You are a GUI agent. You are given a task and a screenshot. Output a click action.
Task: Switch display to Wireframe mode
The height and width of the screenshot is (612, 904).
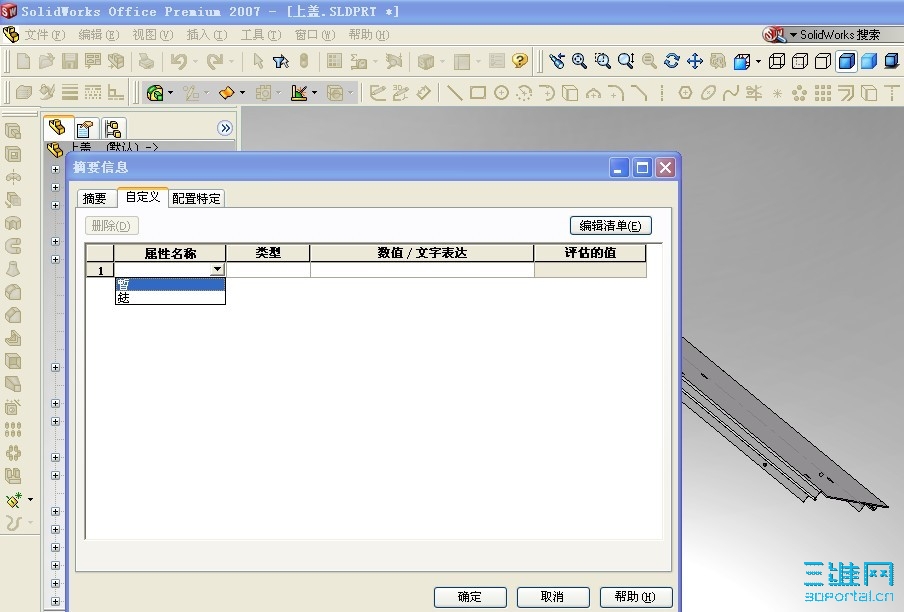(x=777, y=61)
